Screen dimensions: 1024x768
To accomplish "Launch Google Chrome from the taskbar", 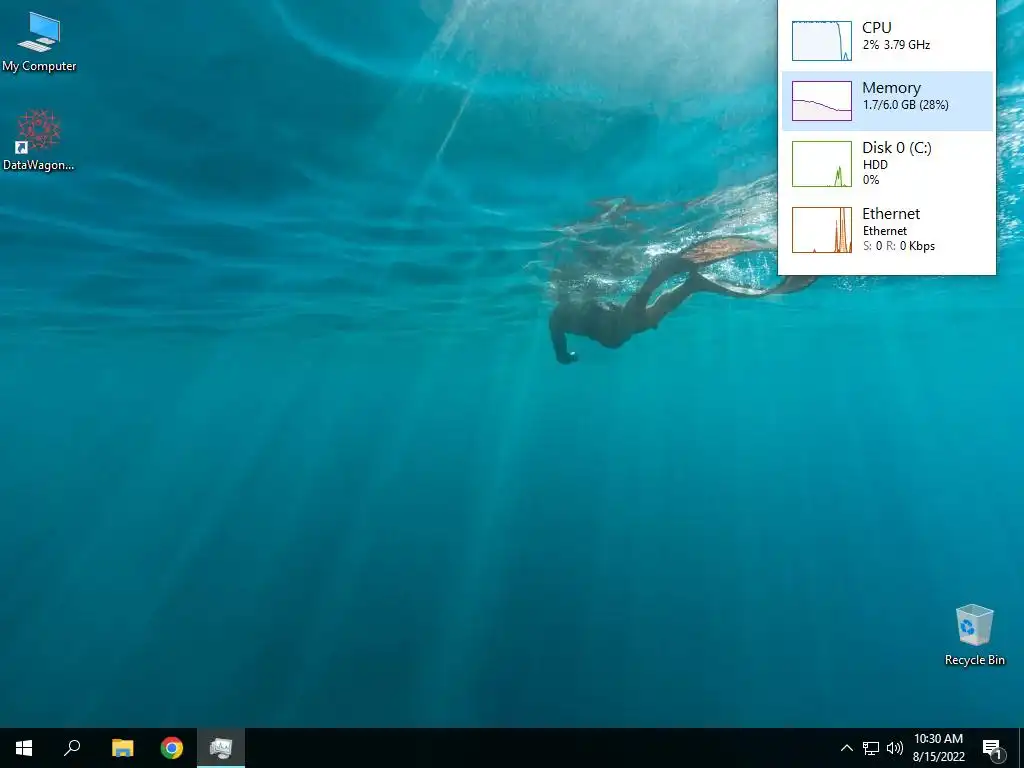I will click(x=172, y=748).
